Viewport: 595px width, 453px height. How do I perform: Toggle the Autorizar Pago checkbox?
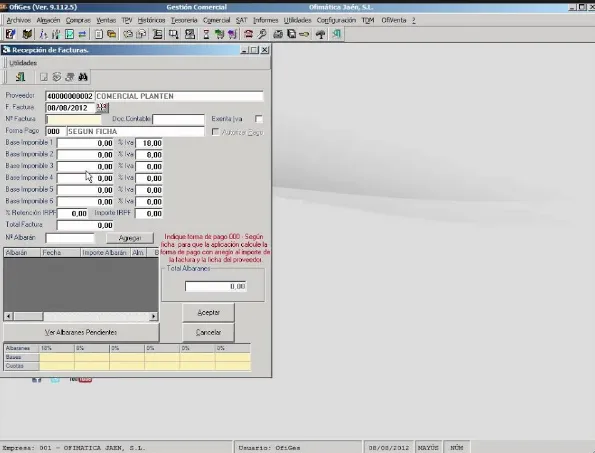(x=216, y=132)
